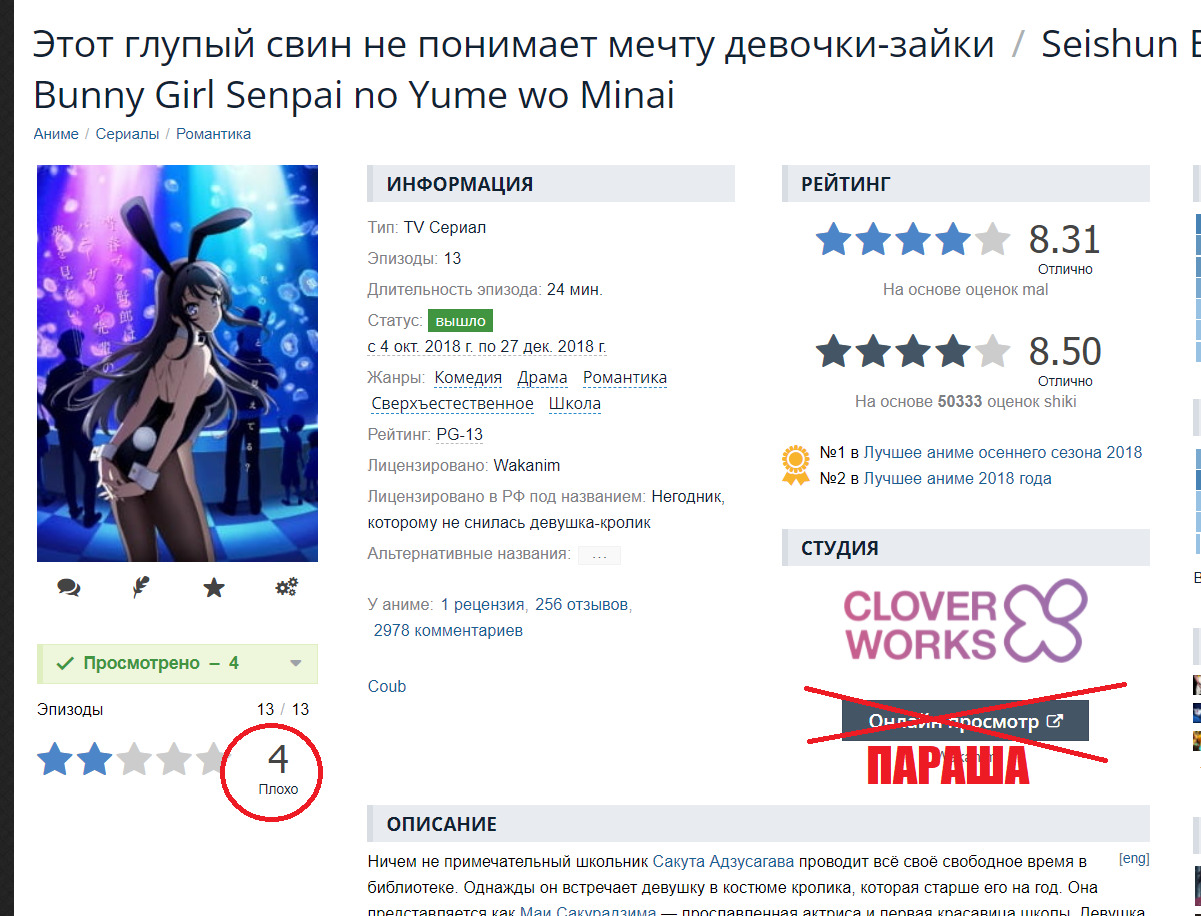Screen dimensions: 1201x916
Task: Set user rating to first star
Action: click(55, 760)
